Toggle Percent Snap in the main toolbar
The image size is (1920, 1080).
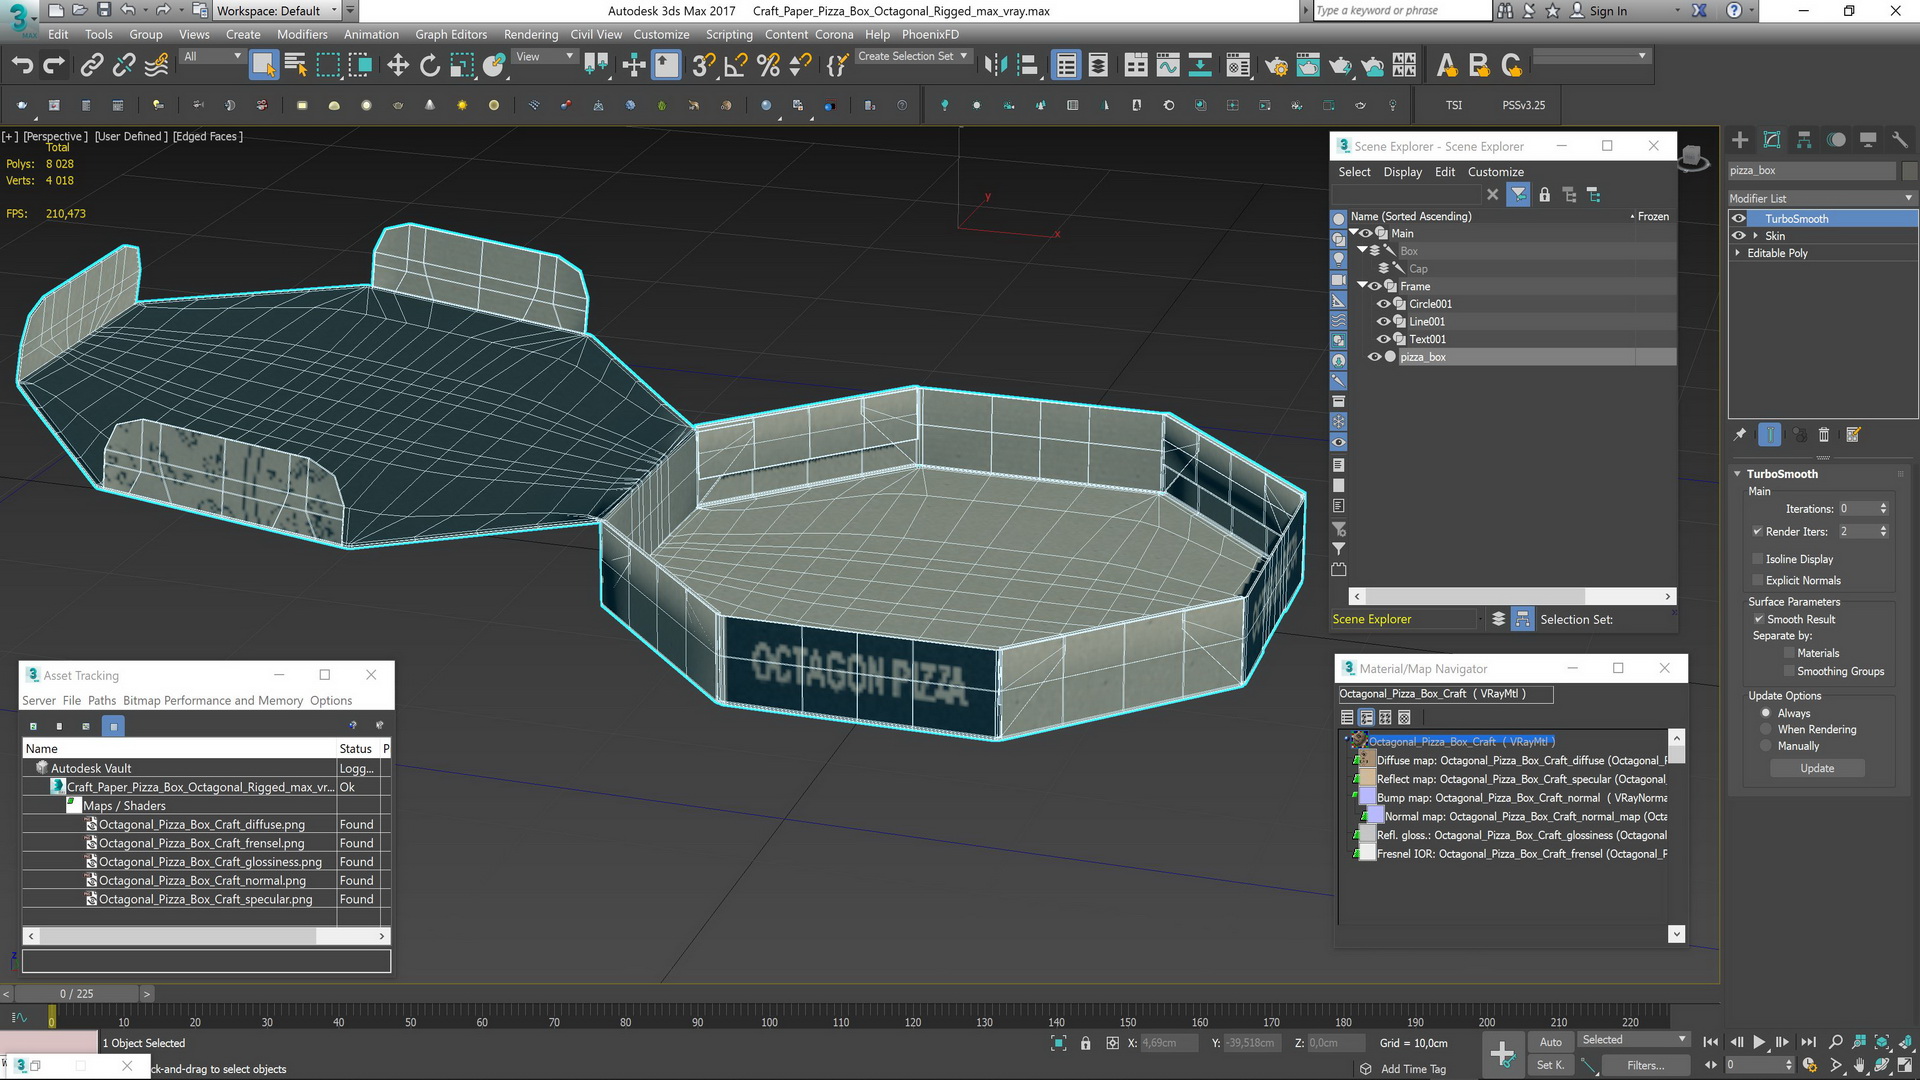768,66
